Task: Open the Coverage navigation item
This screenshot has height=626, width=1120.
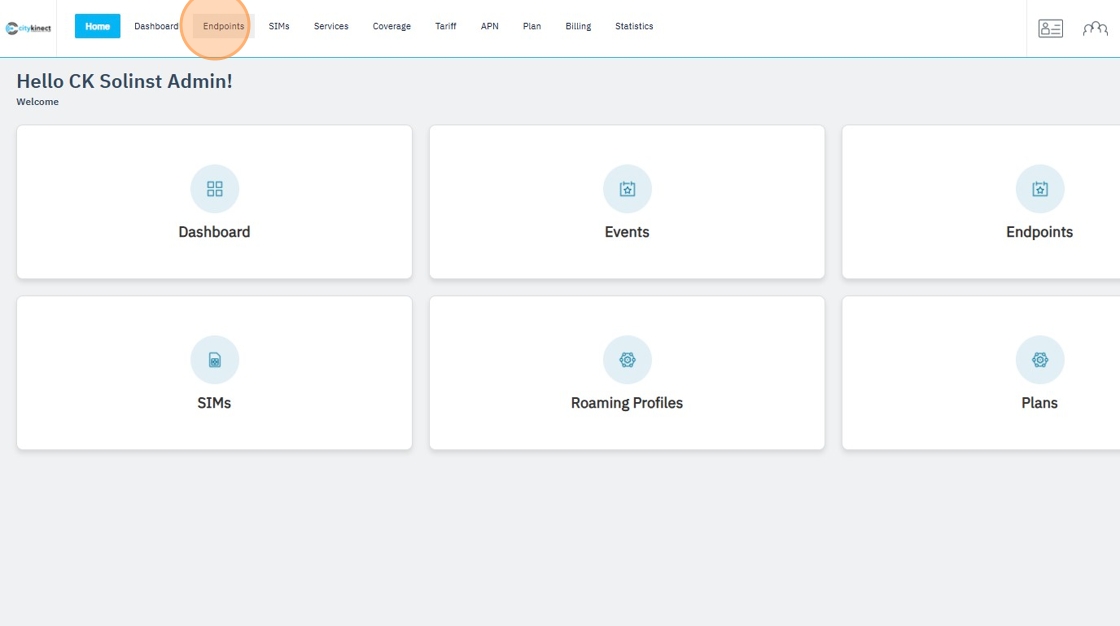Action: [x=391, y=26]
